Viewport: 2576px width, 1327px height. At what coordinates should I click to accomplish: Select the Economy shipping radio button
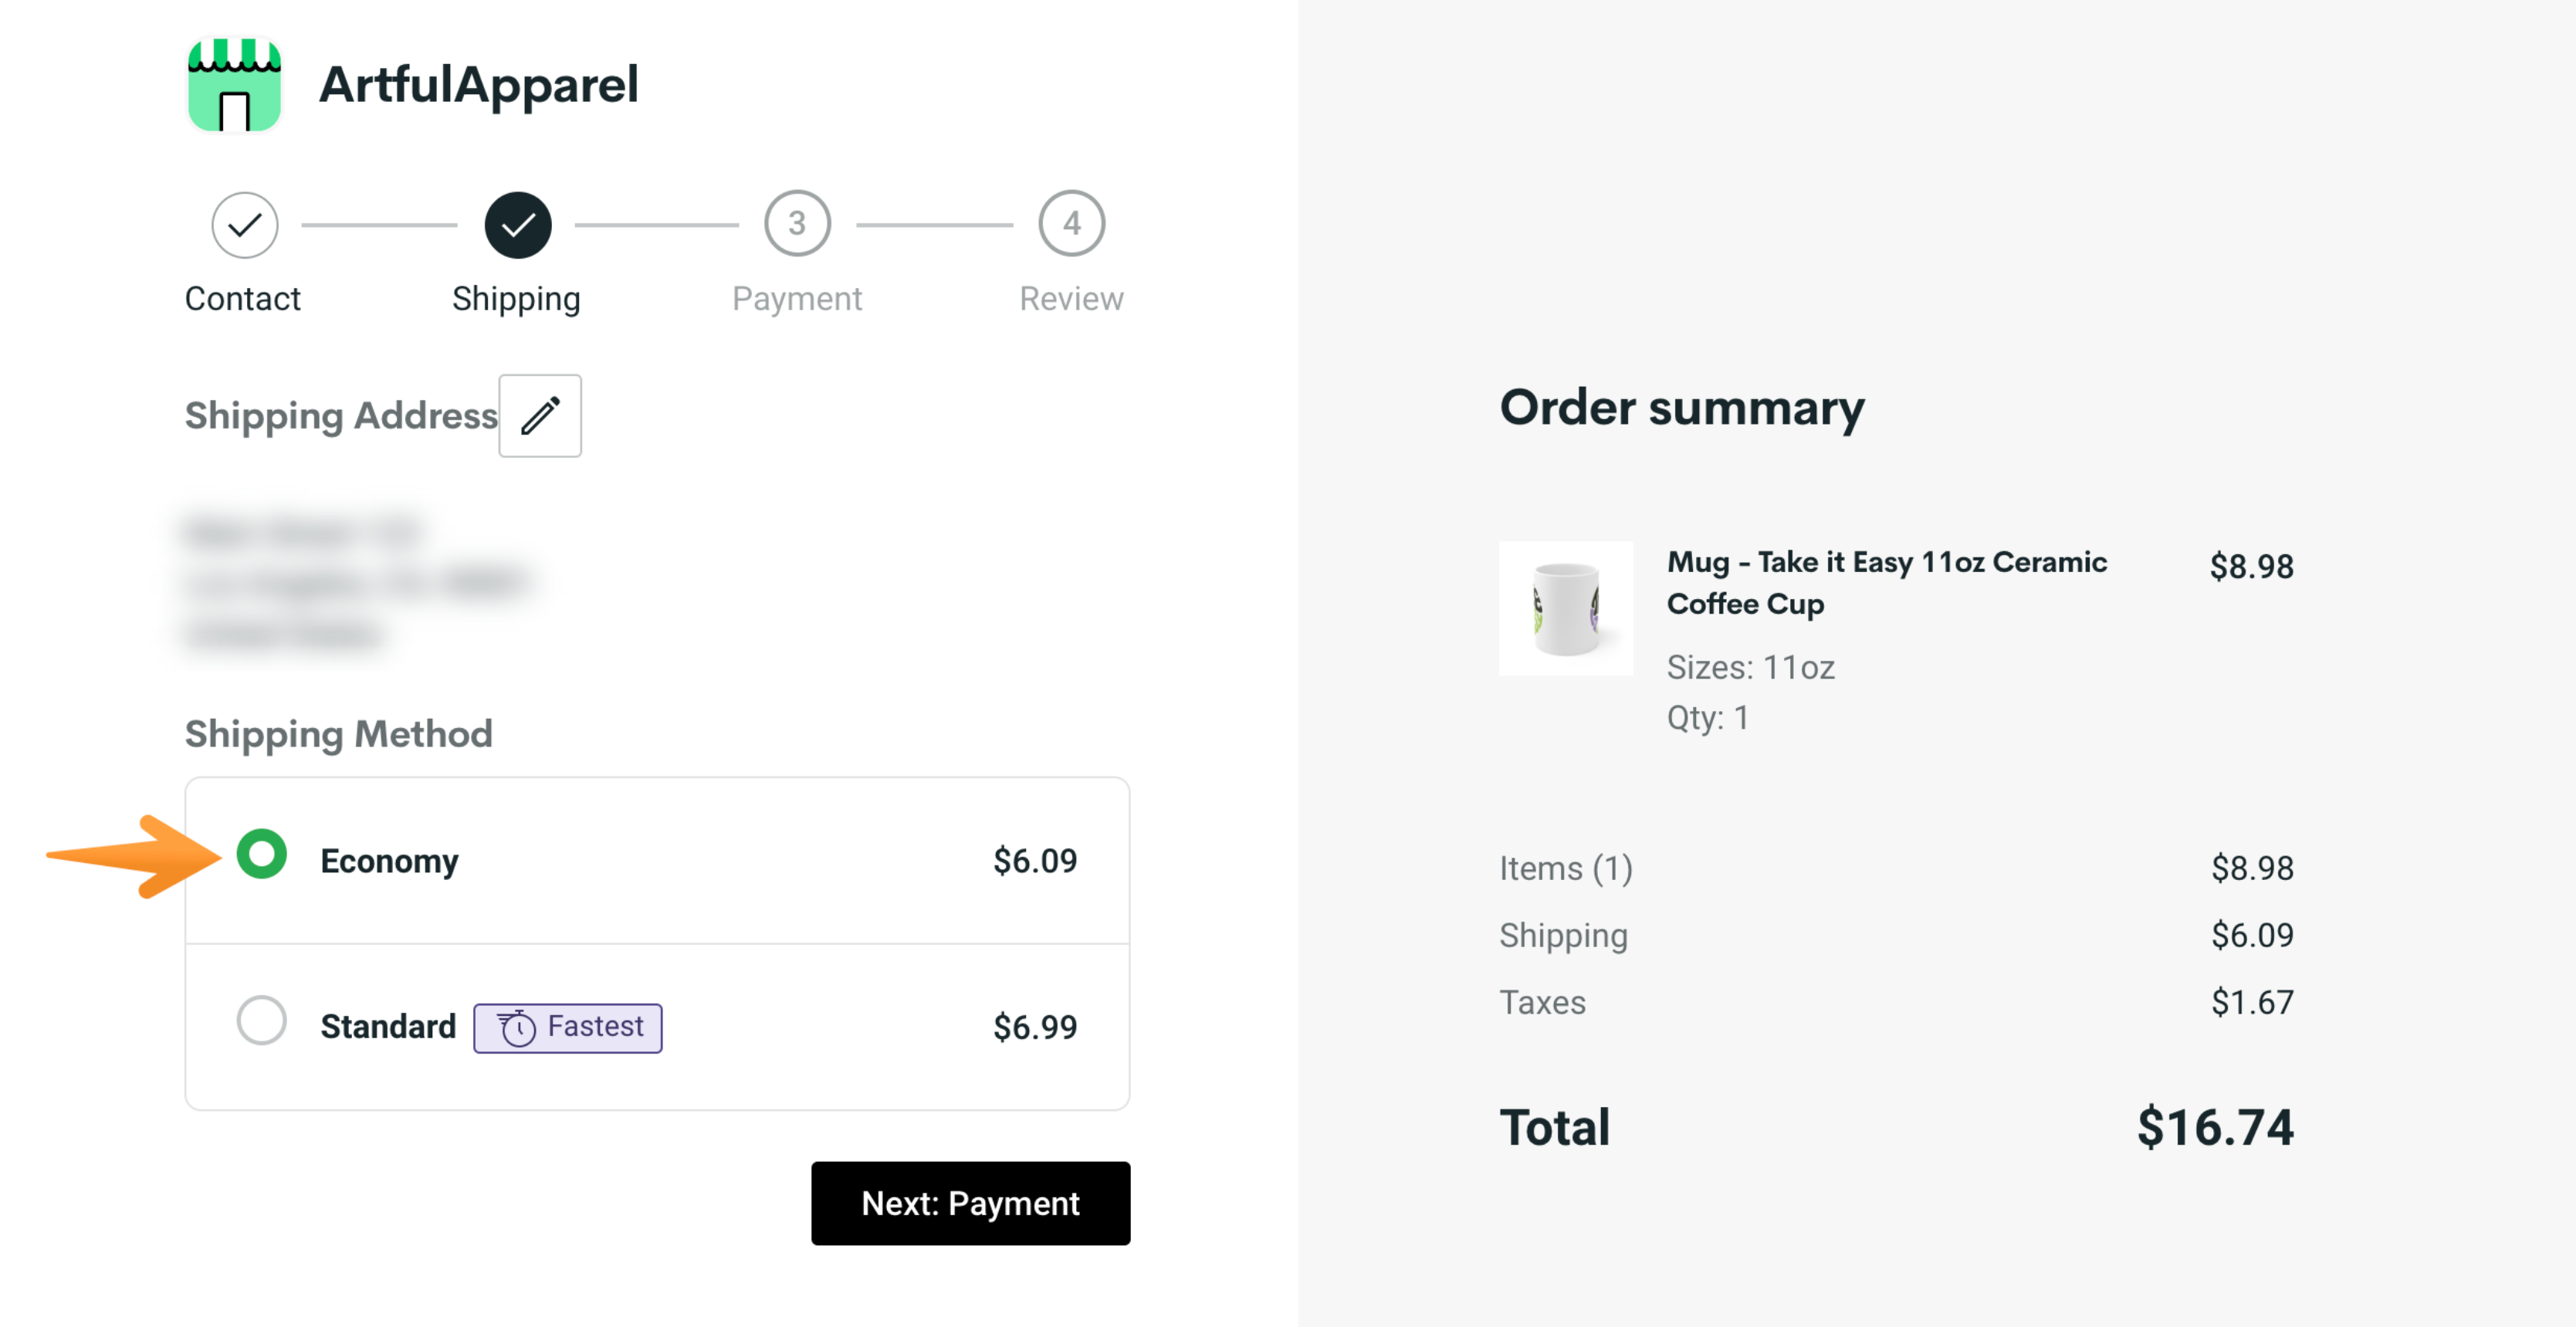pos(262,855)
